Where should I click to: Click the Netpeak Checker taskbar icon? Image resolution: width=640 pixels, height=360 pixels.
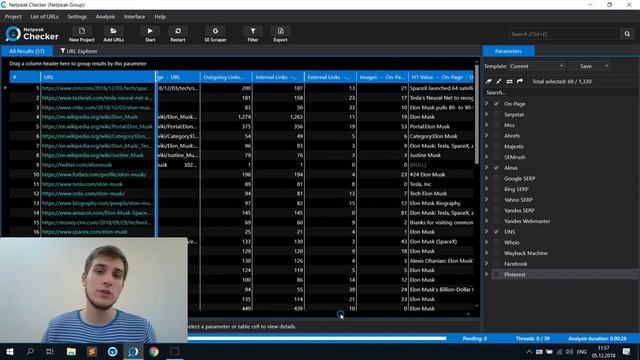[133, 351]
